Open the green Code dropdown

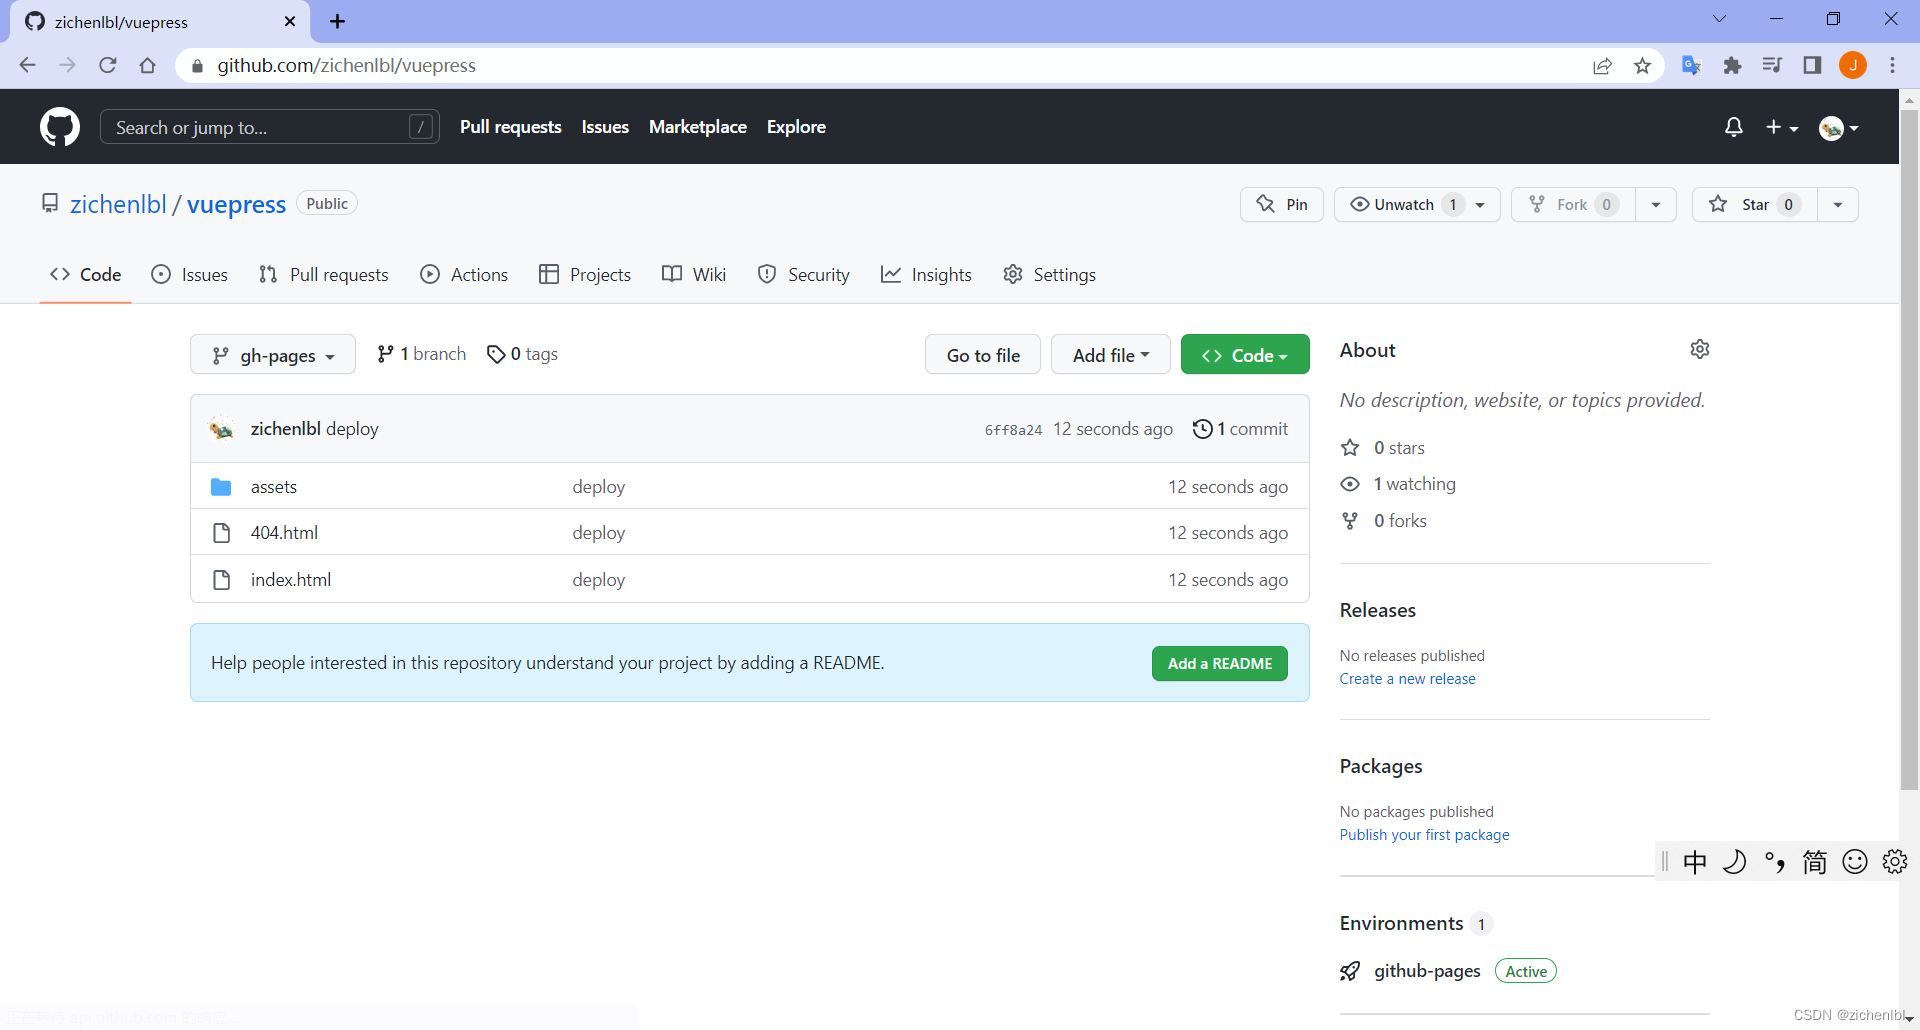[1245, 355]
